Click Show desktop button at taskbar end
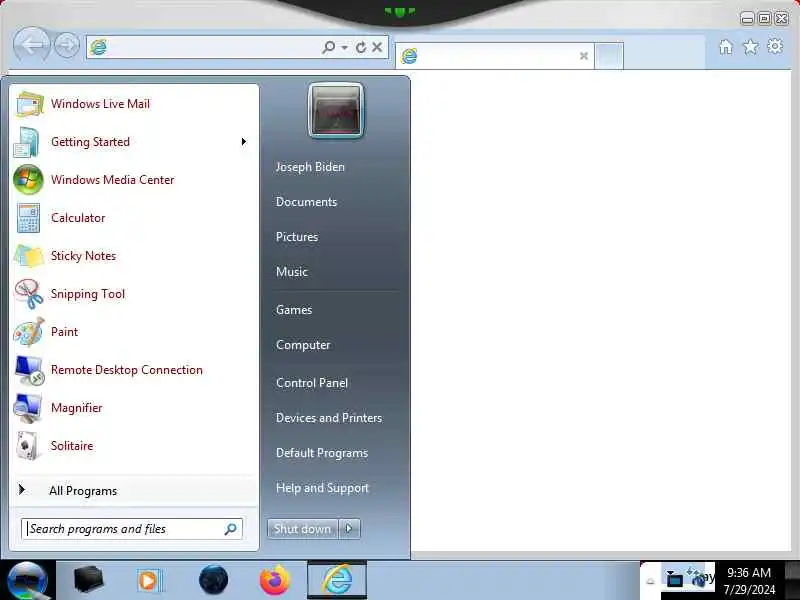 point(792,580)
